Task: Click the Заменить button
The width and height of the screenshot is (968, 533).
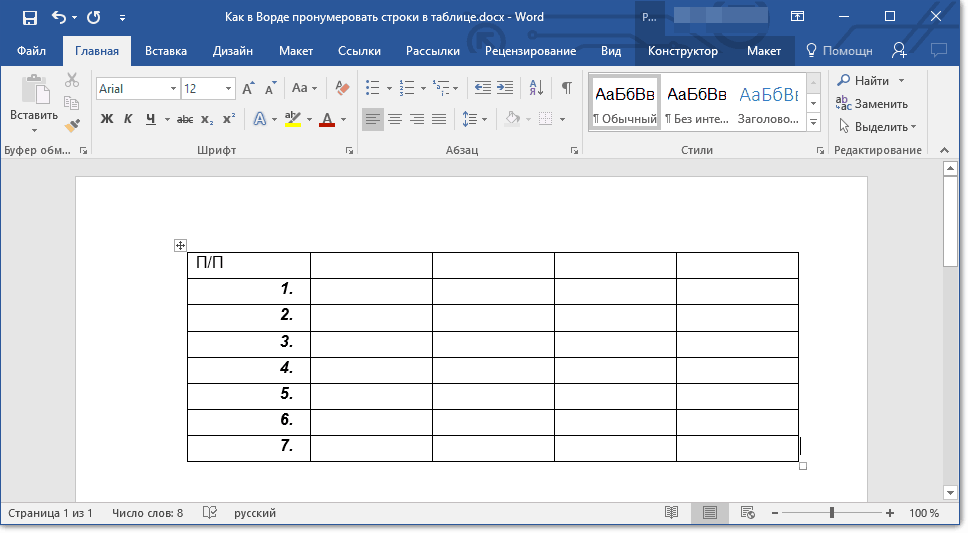Action: (871, 104)
